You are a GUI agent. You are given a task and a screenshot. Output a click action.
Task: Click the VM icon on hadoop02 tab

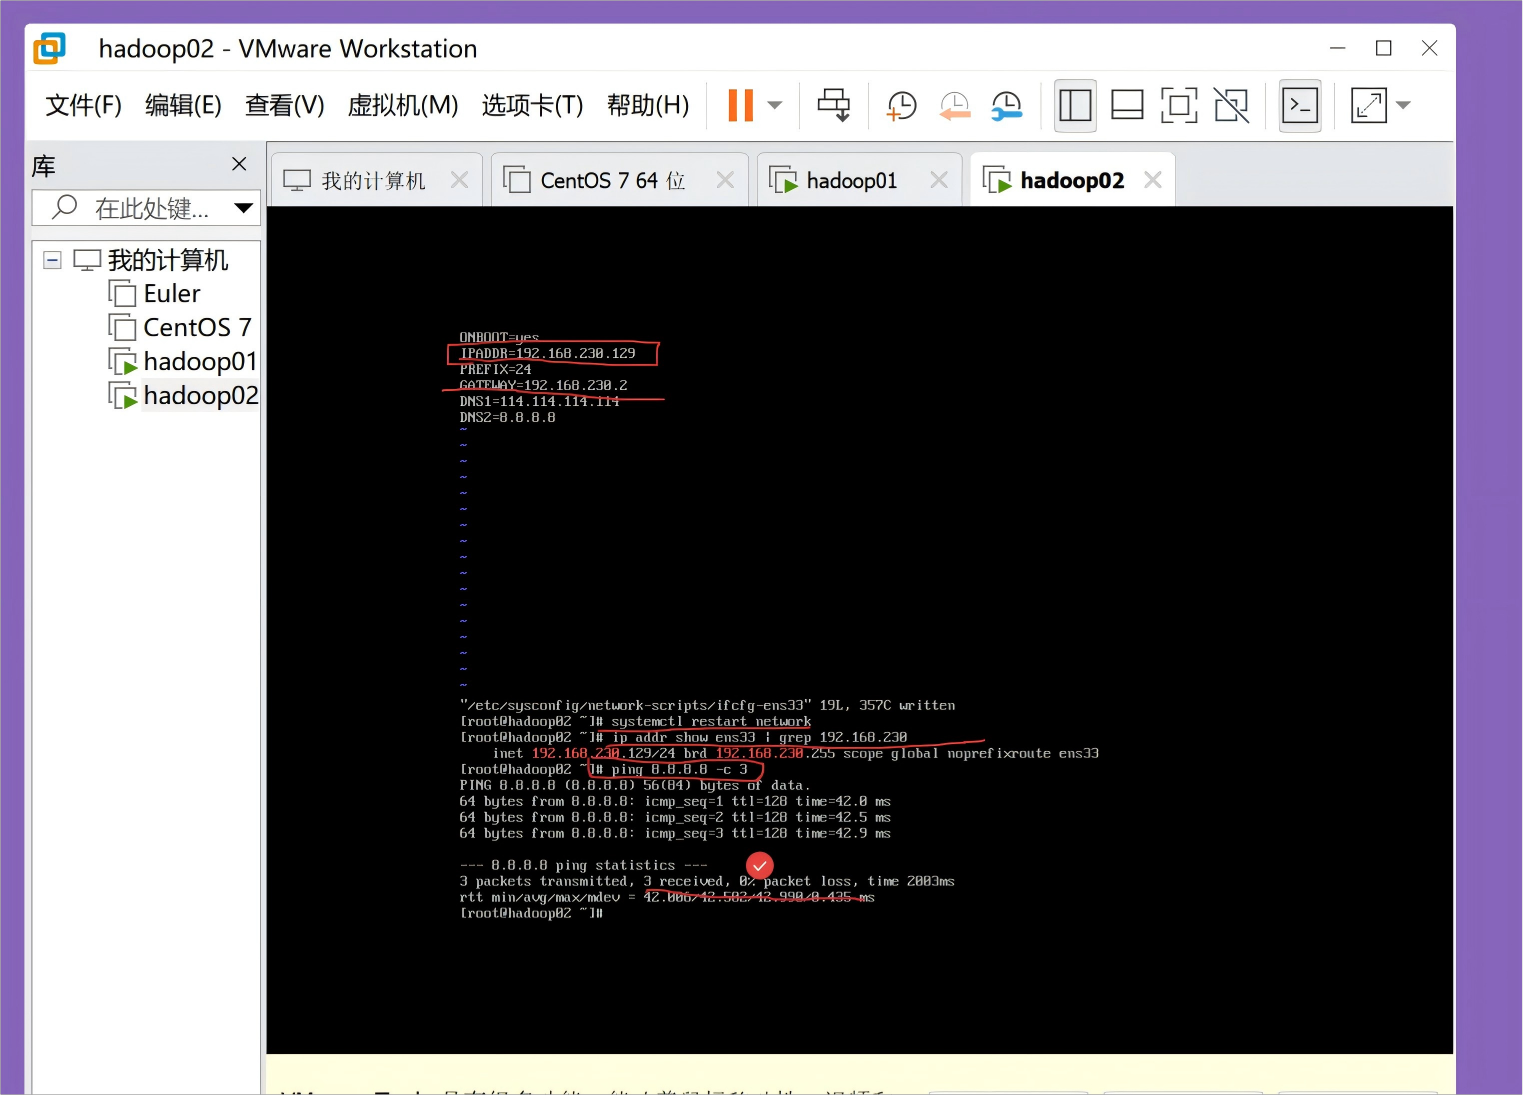click(997, 180)
